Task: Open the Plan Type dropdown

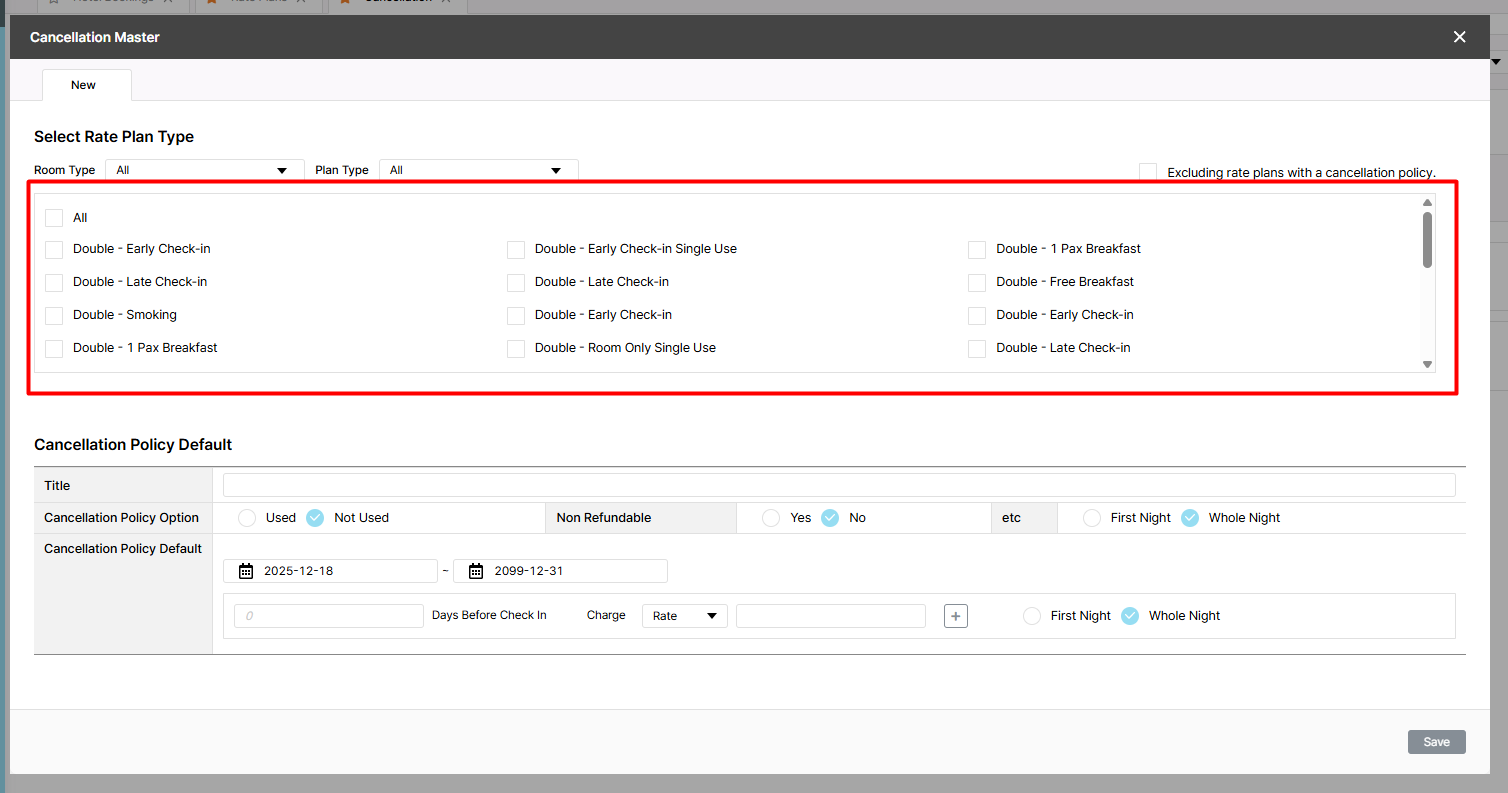Action: pos(478,170)
